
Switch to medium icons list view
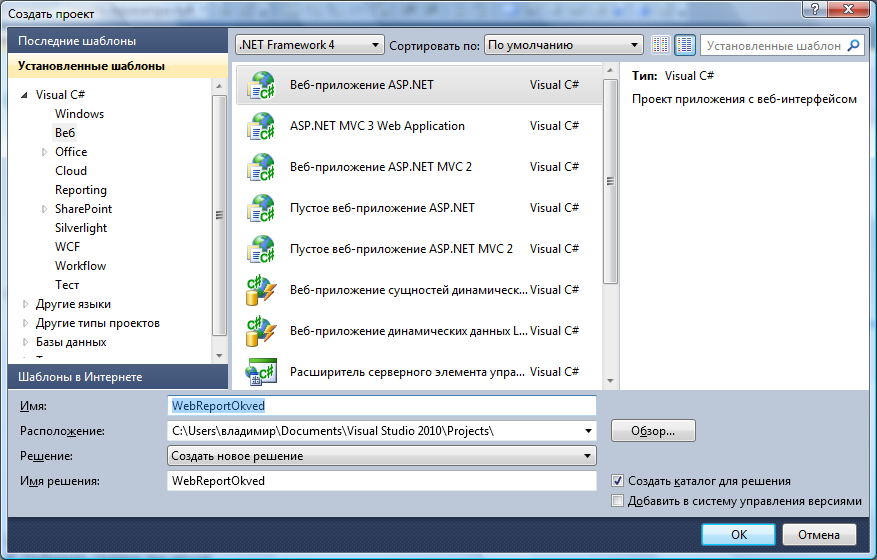685,45
